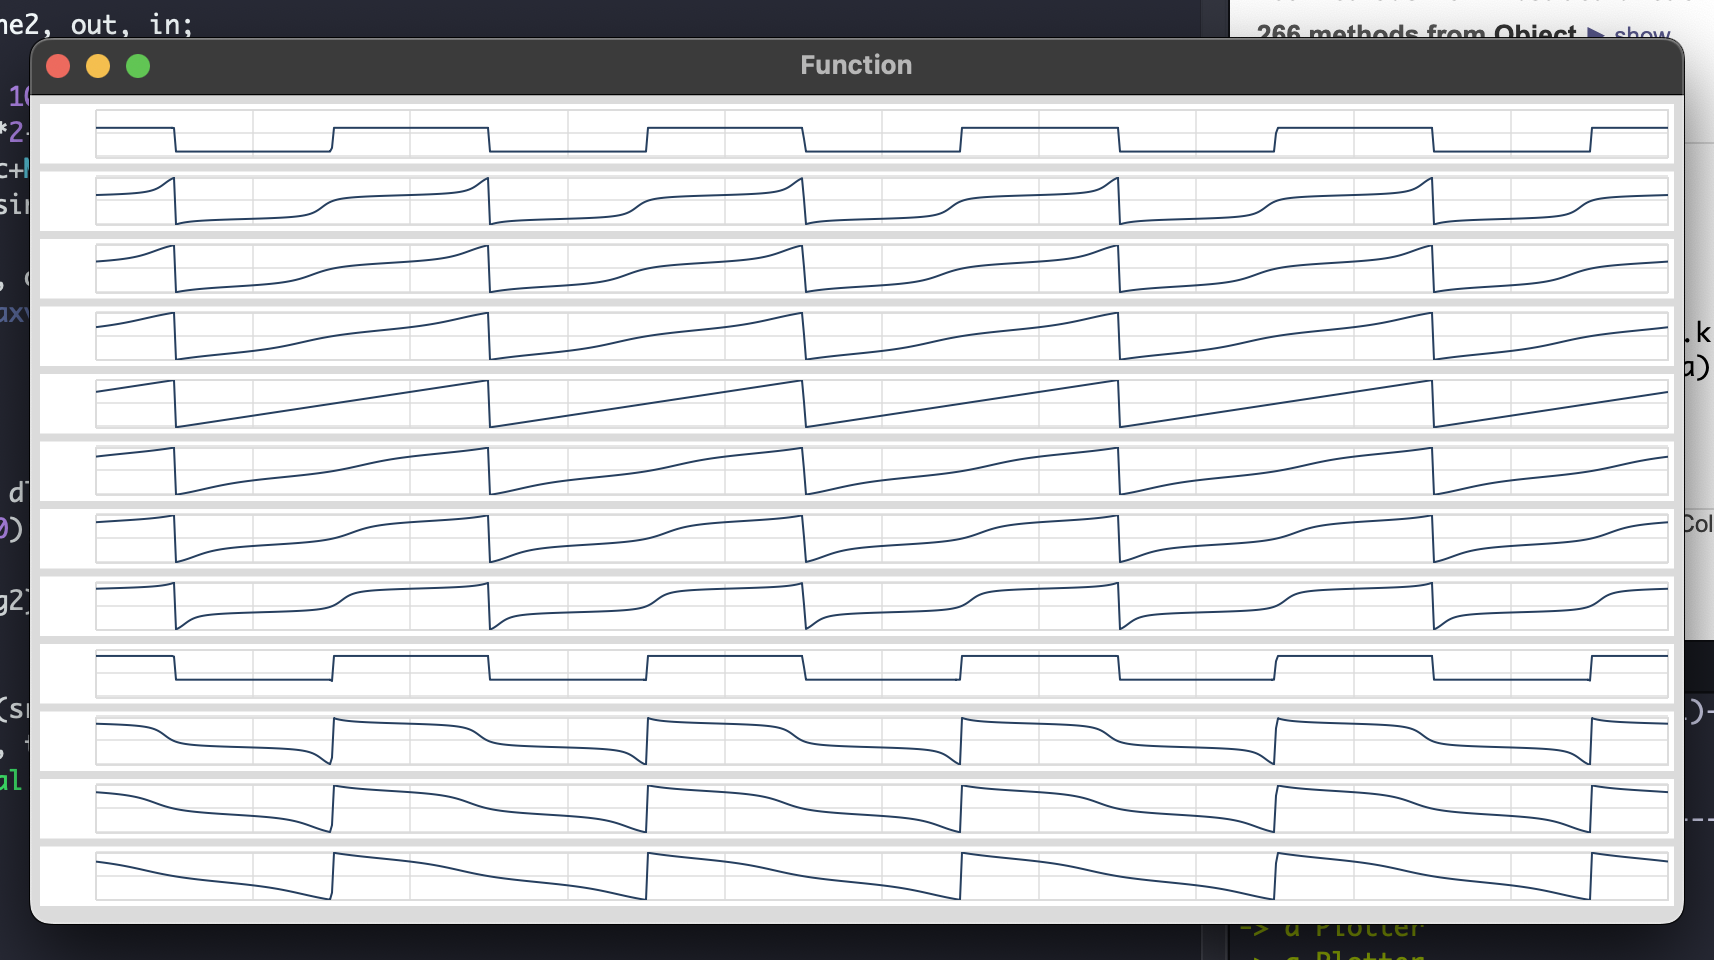
Task: Click the eighth plot from the top
Action: [880, 606]
